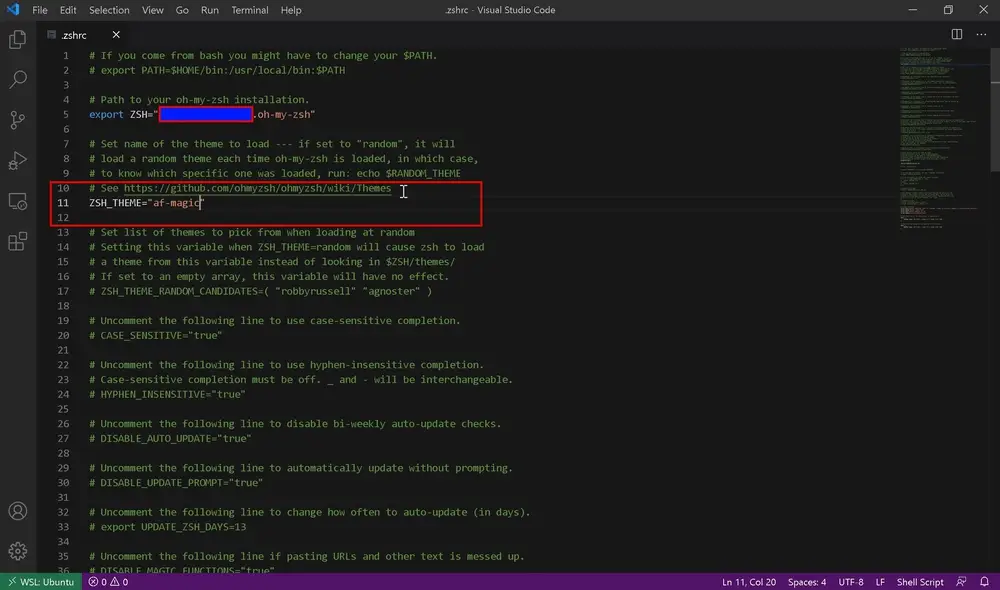This screenshot has width=1000, height=590.
Task: Click the '# HYPHEN_INSENSITIVE="true"' line
Action: [167, 394]
